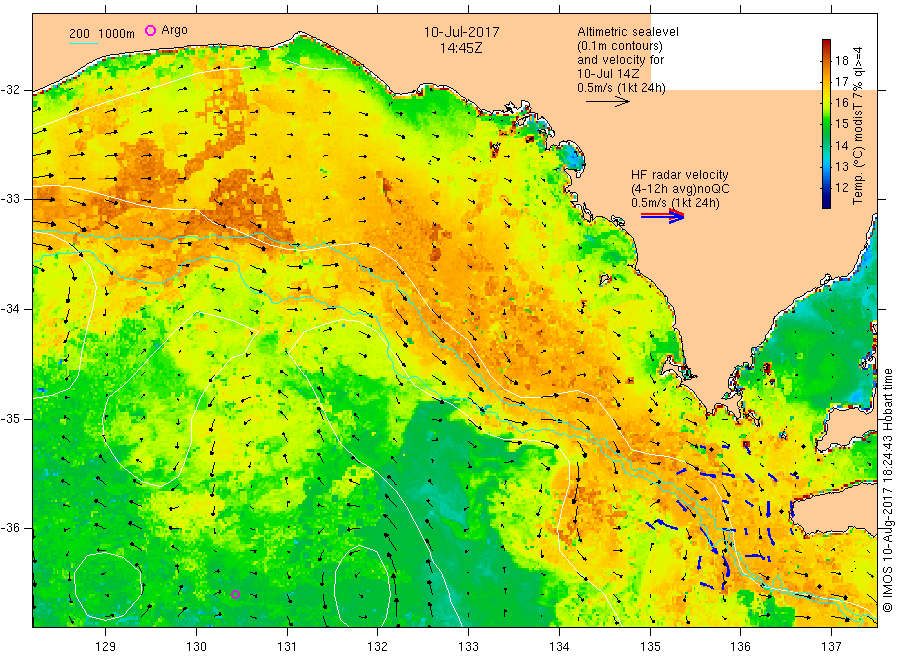Click the cyan 200m contour legend line
The width and height of the screenshot is (900, 660).
[83, 43]
